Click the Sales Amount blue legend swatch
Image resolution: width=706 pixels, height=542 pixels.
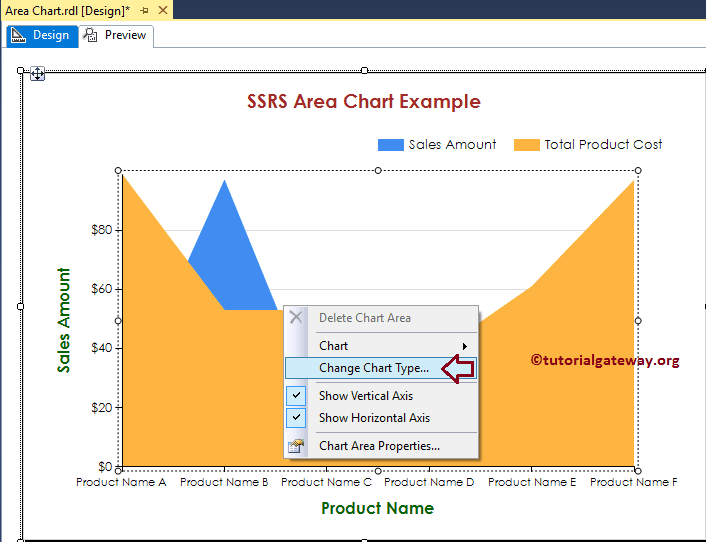click(x=390, y=145)
